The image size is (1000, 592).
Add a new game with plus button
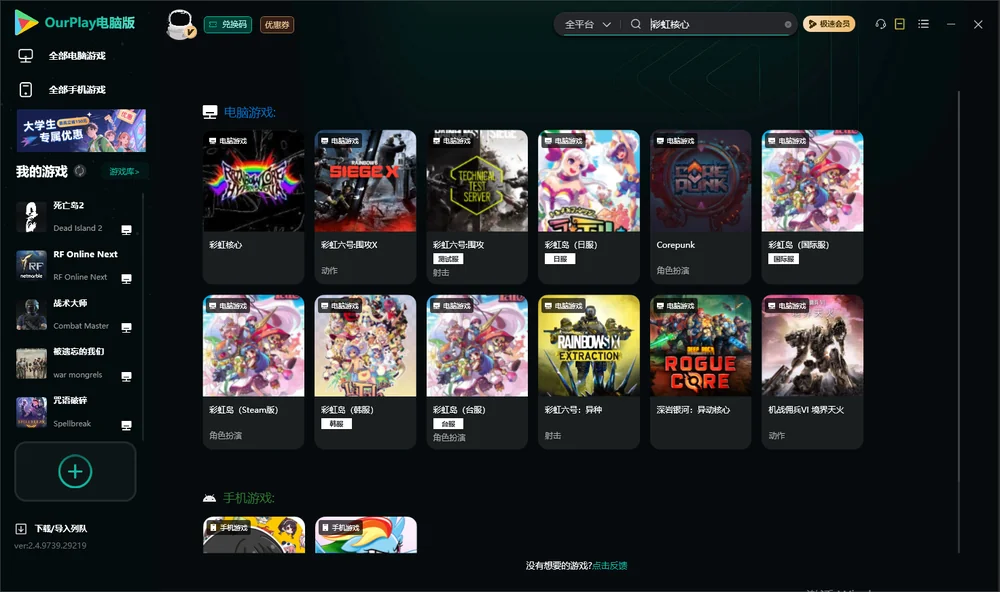click(75, 471)
